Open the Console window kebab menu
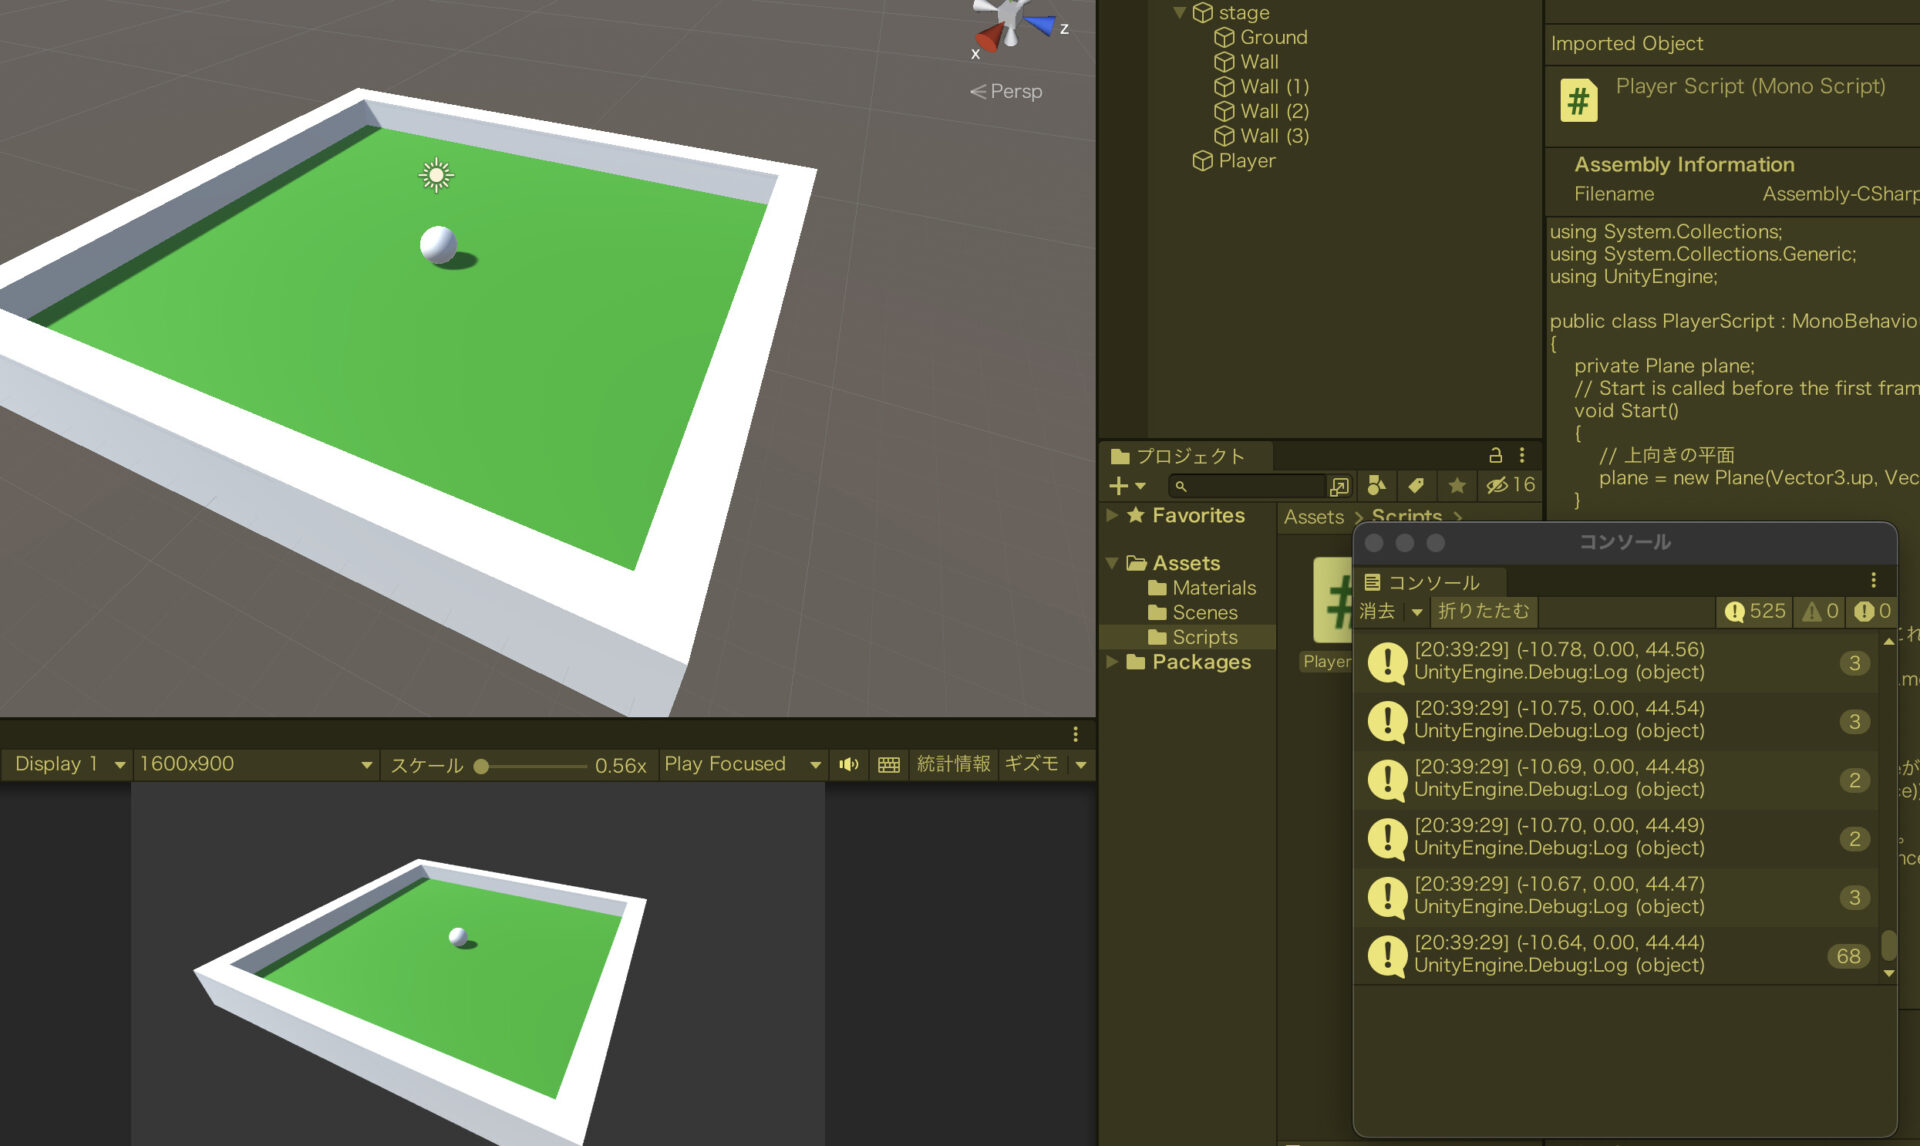The image size is (1920, 1146). [x=1873, y=578]
